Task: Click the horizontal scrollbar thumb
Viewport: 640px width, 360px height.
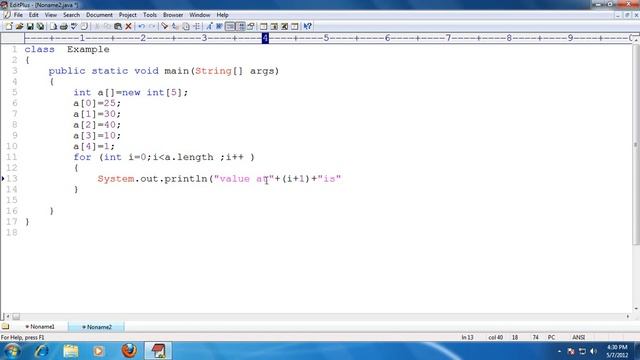Action: pos(16,316)
